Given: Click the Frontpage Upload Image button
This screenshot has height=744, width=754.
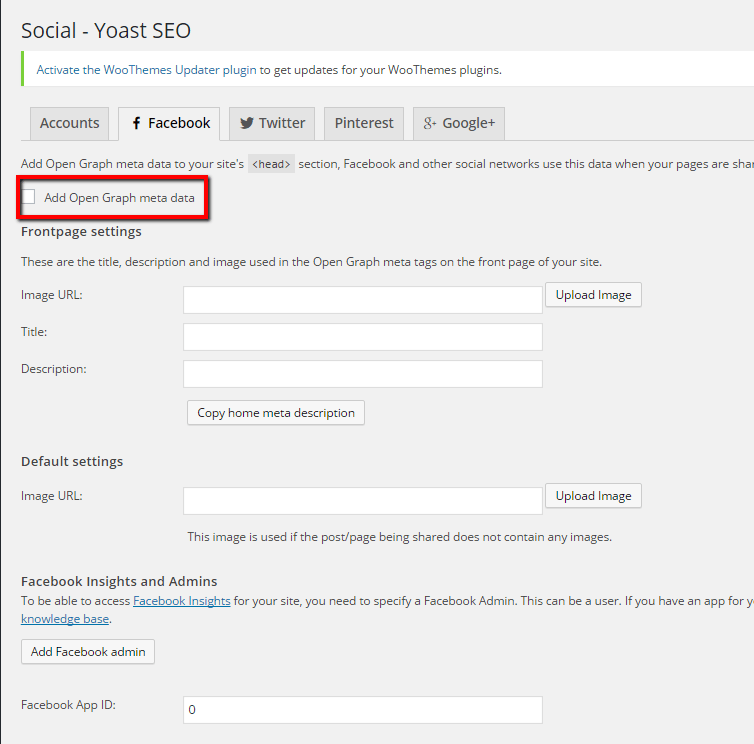Looking at the screenshot, I should click(593, 295).
